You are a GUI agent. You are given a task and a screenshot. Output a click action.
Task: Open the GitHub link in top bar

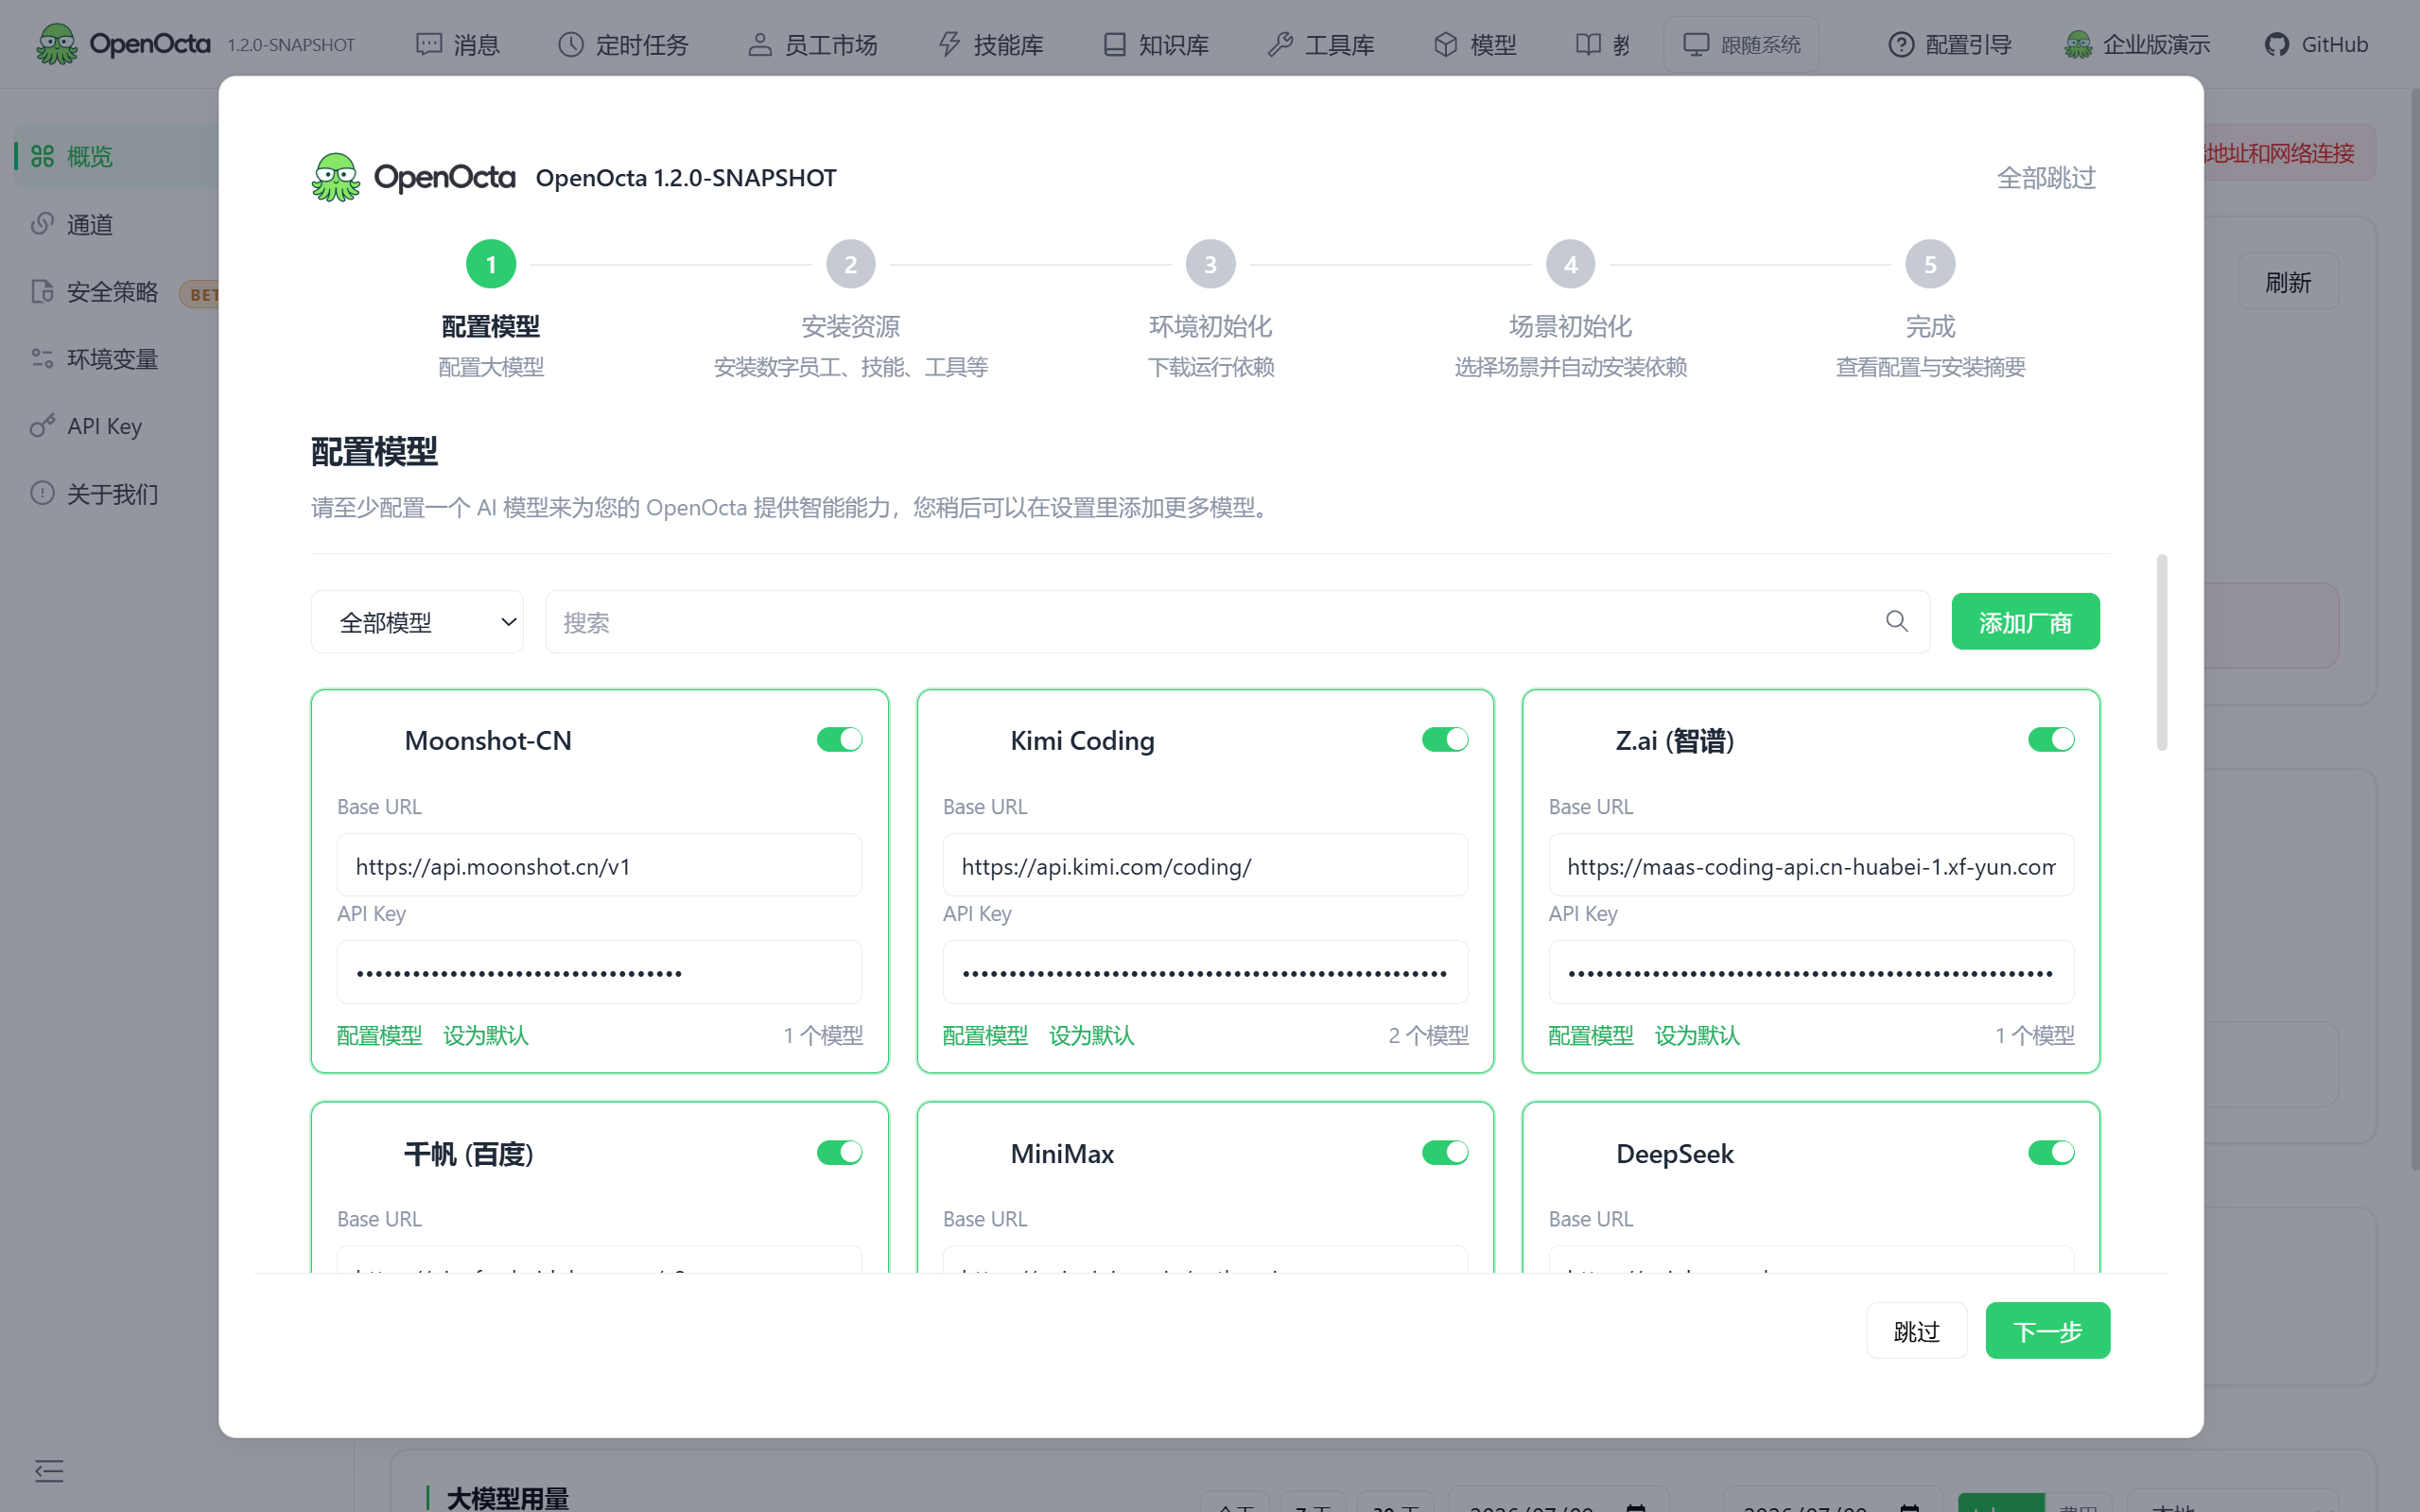pyautogui.click(x=2316, y=44)
